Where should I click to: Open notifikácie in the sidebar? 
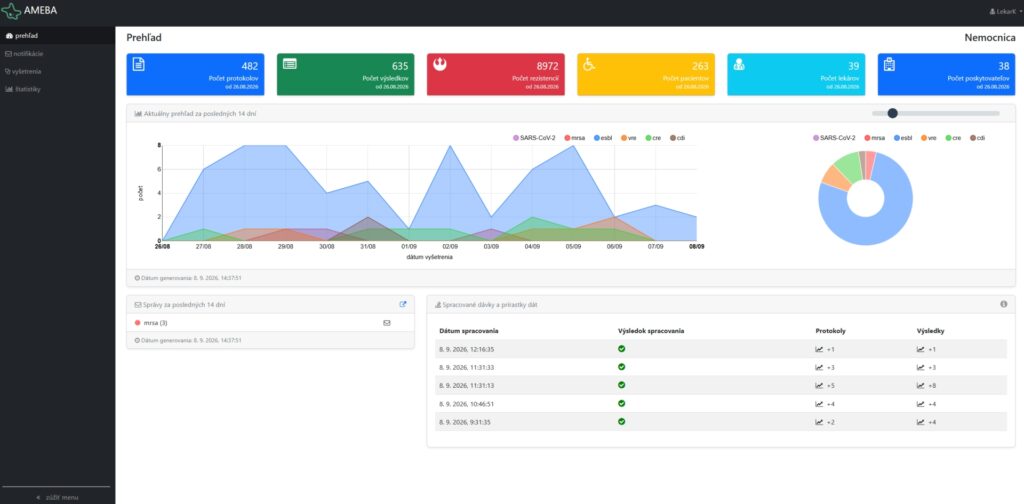[x=24, y=54]
